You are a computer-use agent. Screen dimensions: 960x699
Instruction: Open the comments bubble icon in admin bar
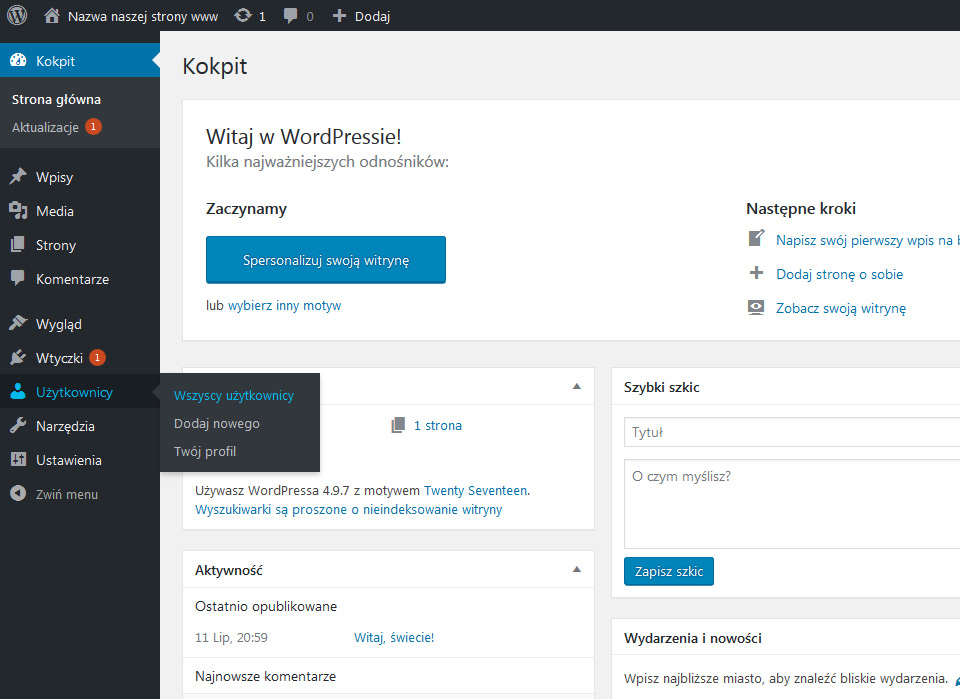point(290,16)
